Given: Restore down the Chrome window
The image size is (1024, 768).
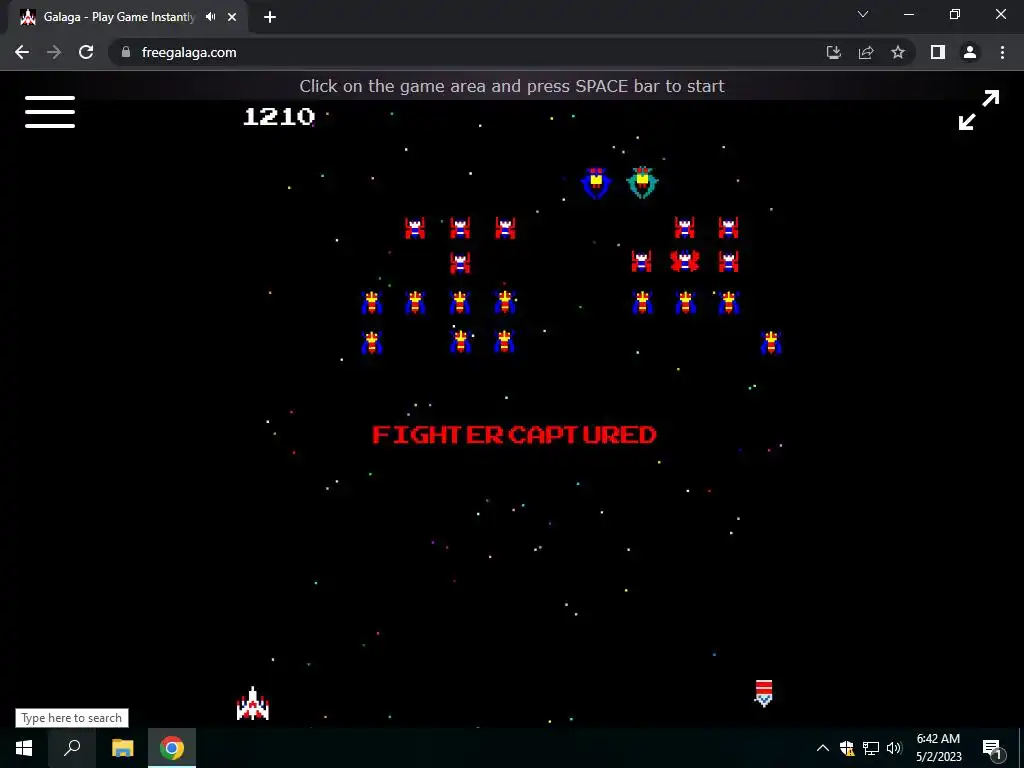Looking at the screenshot, I should pyautogui.click(x=955, y=14).
